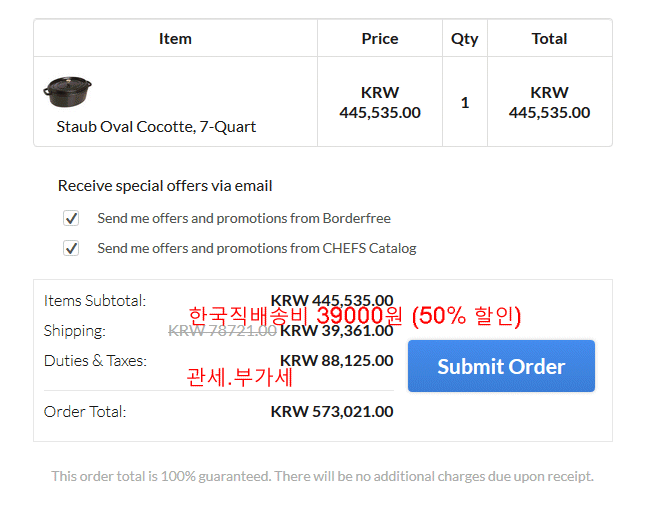Click the Item column header
This screenshot has width=646, height=521.
[175, 38]
